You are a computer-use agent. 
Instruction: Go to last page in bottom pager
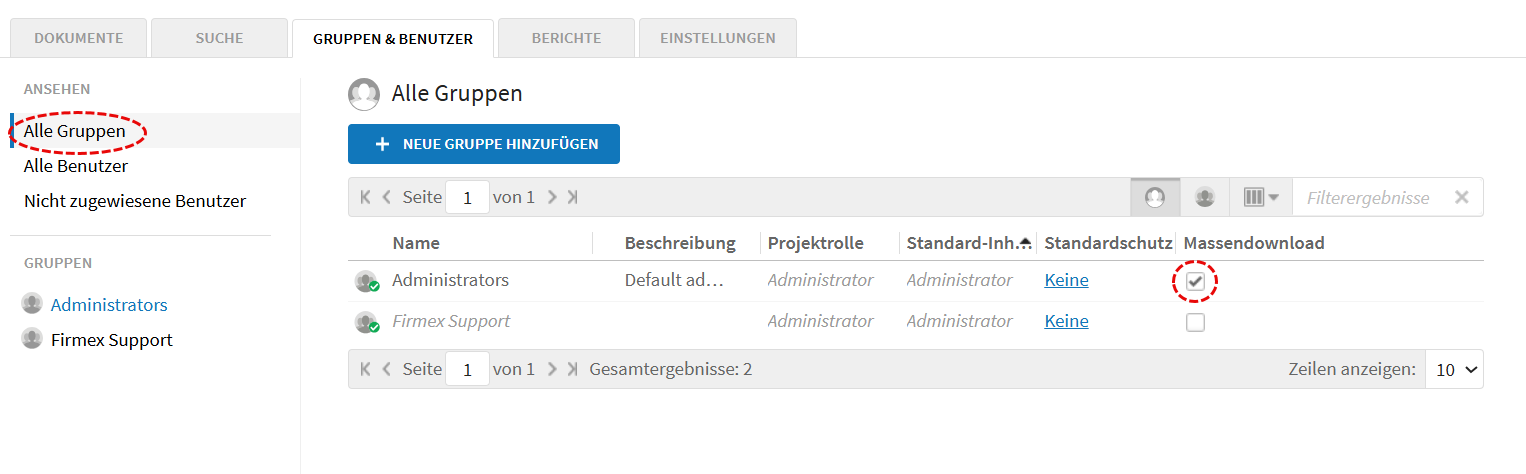tap(572, 369)
